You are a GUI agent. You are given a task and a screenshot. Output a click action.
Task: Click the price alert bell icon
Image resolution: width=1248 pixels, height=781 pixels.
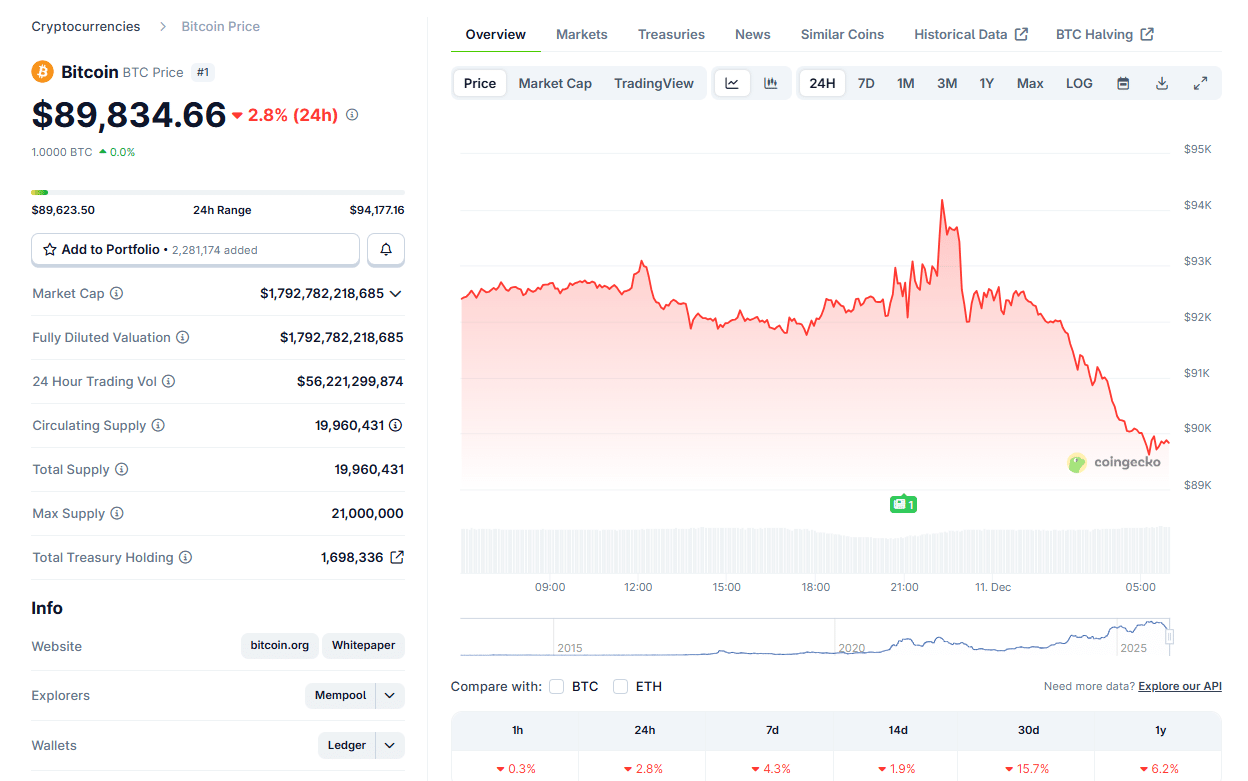click(x=386, y=249)
